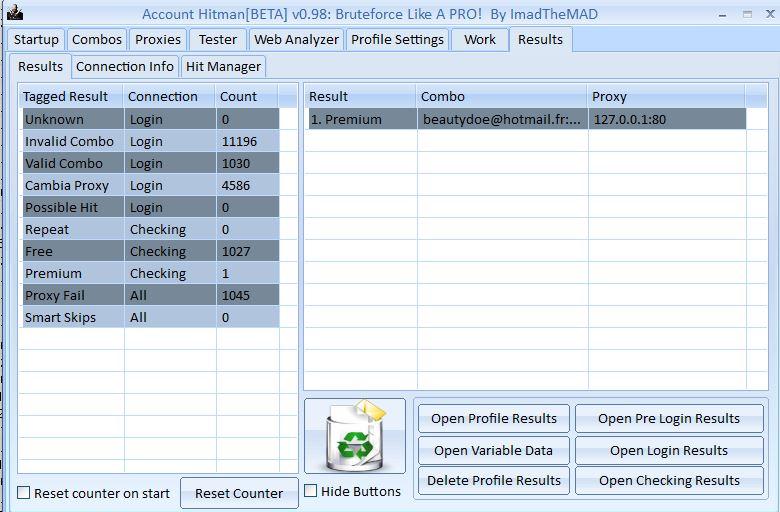Click the application icon in the title bar
The width and height of the screenshot is (780, 512).
(14, 13)
